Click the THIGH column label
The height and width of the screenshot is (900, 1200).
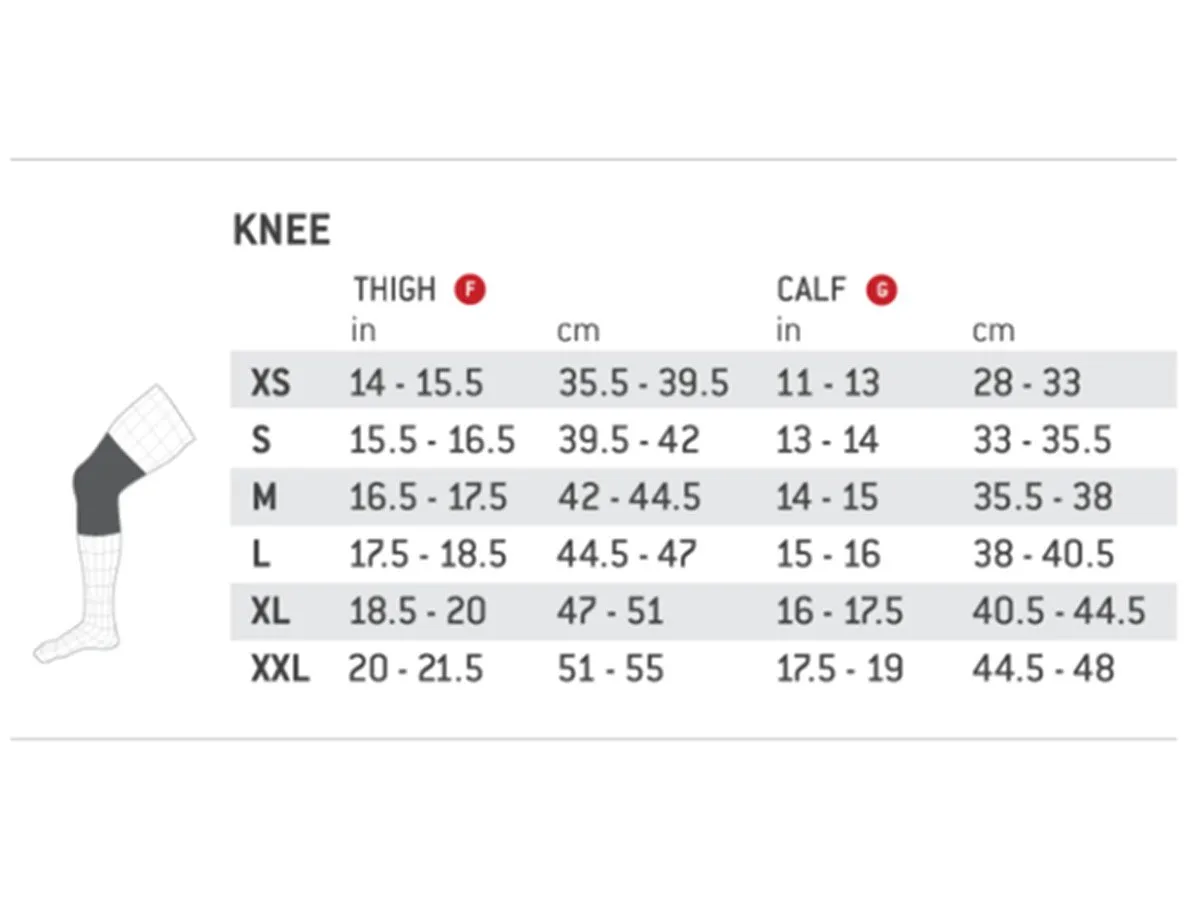tap(395, 290)
